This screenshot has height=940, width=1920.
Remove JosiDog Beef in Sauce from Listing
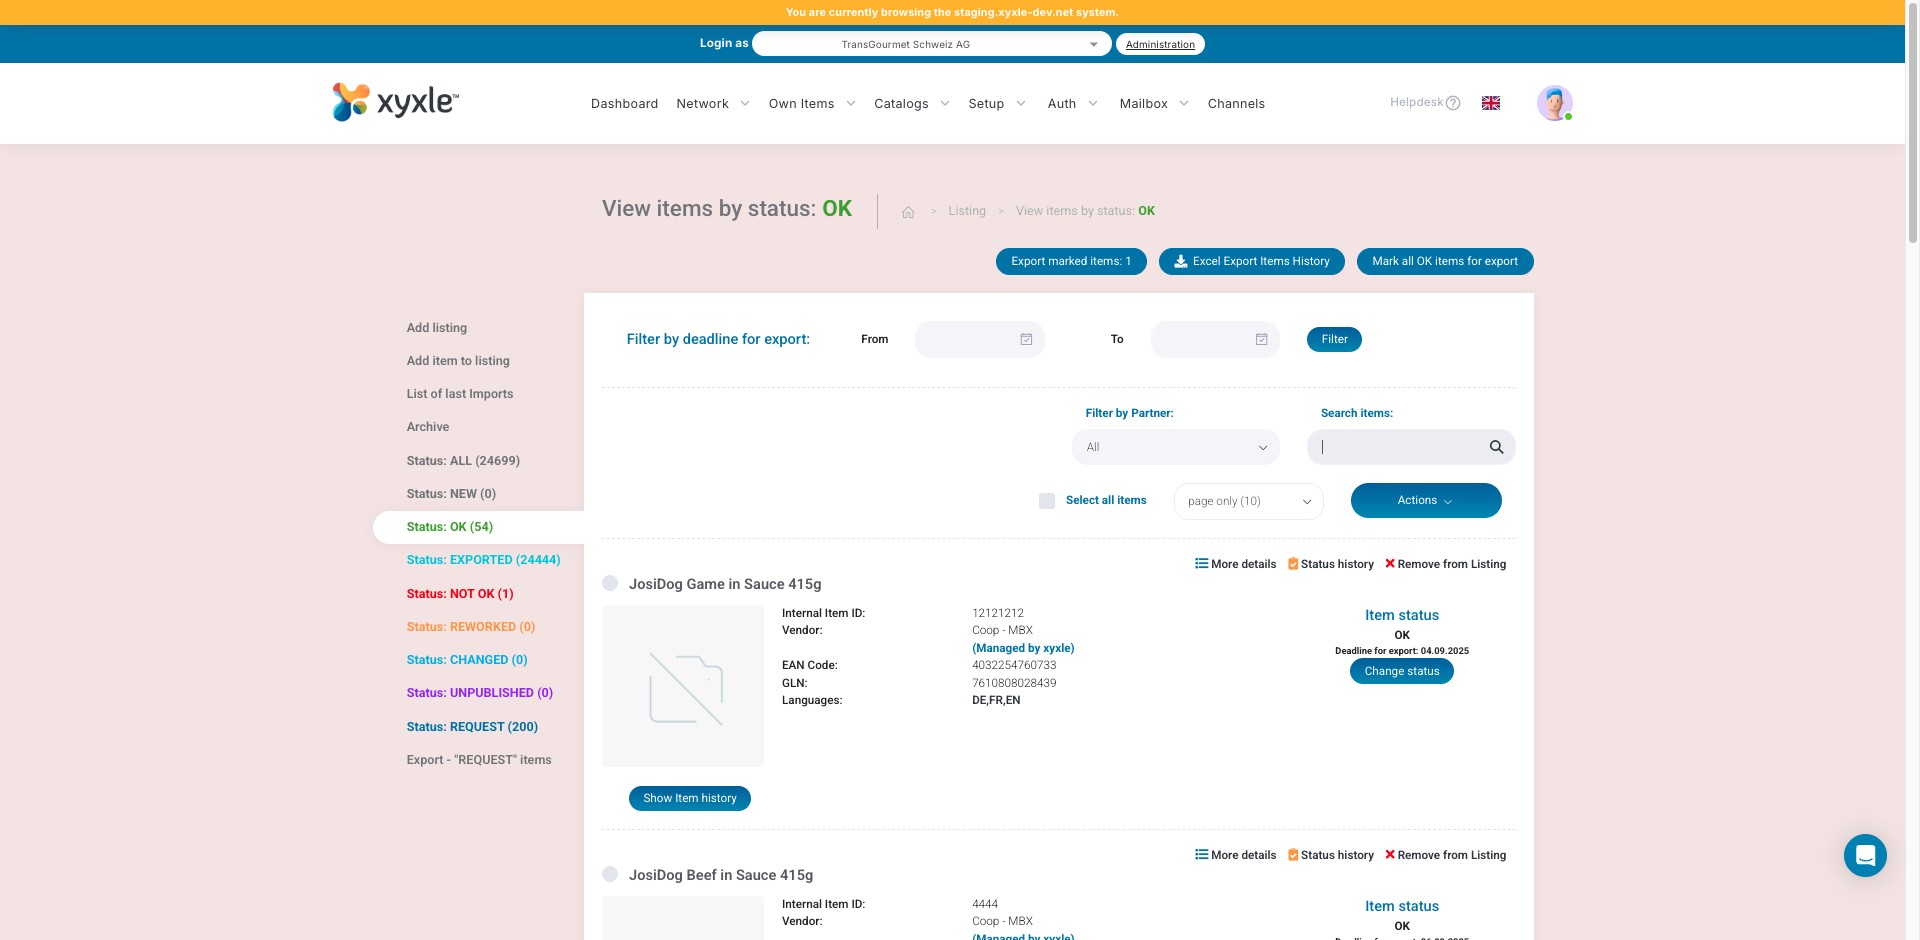point(1445,855)
